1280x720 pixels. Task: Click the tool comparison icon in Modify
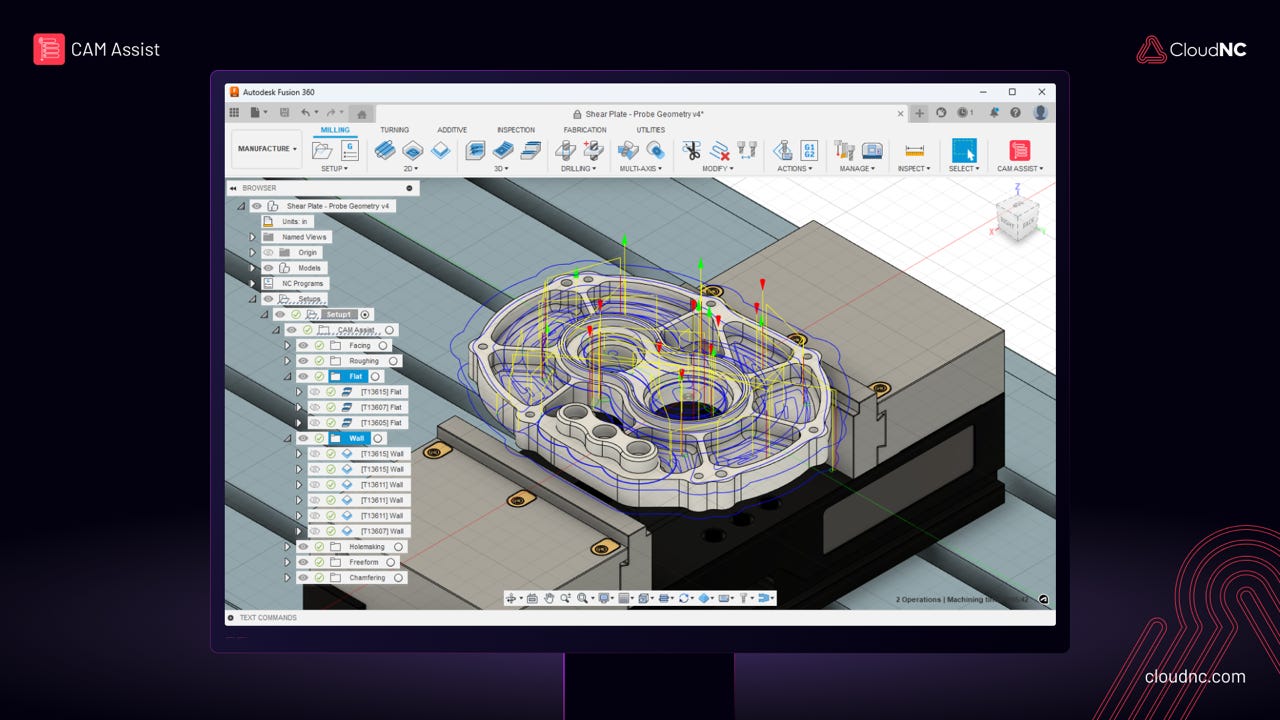[x=747, y=150]
